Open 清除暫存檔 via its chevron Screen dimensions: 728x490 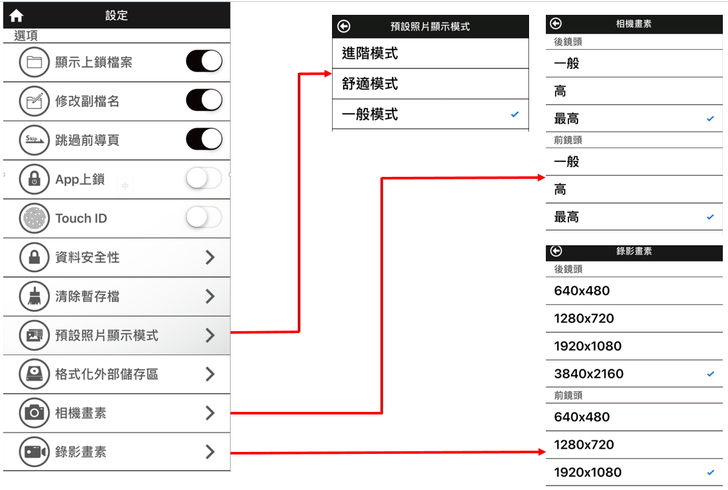click(x=210, y=296)
